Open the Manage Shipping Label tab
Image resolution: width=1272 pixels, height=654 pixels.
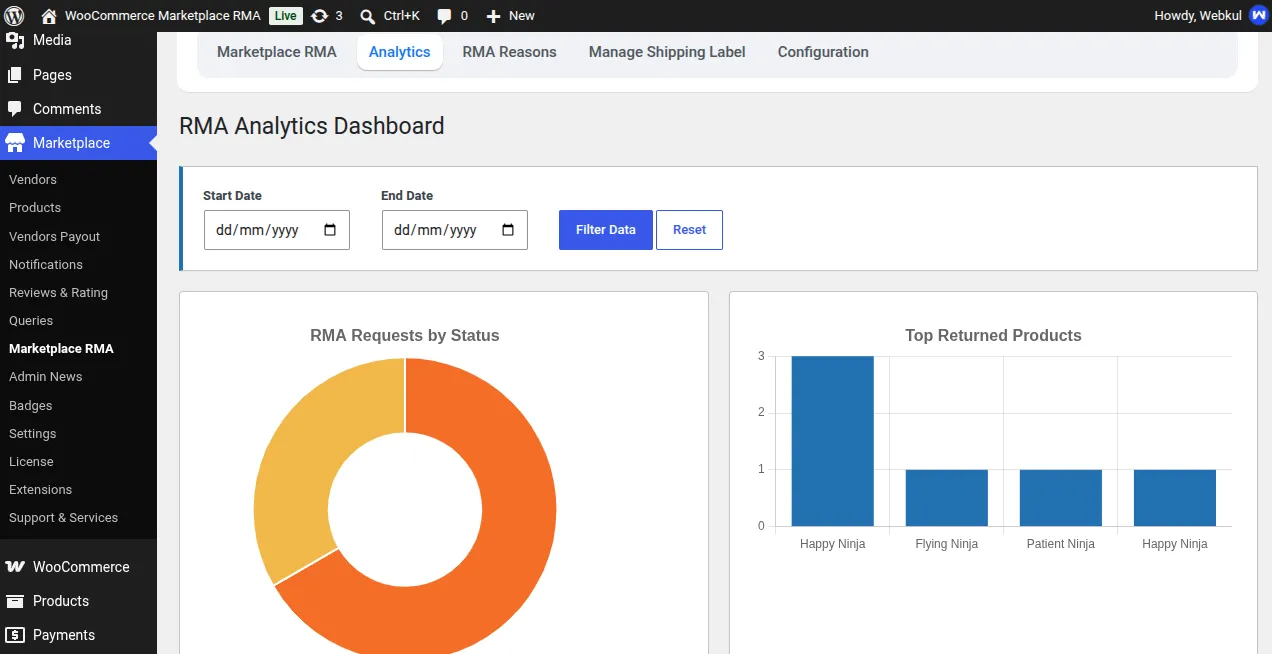coord(667,52)
